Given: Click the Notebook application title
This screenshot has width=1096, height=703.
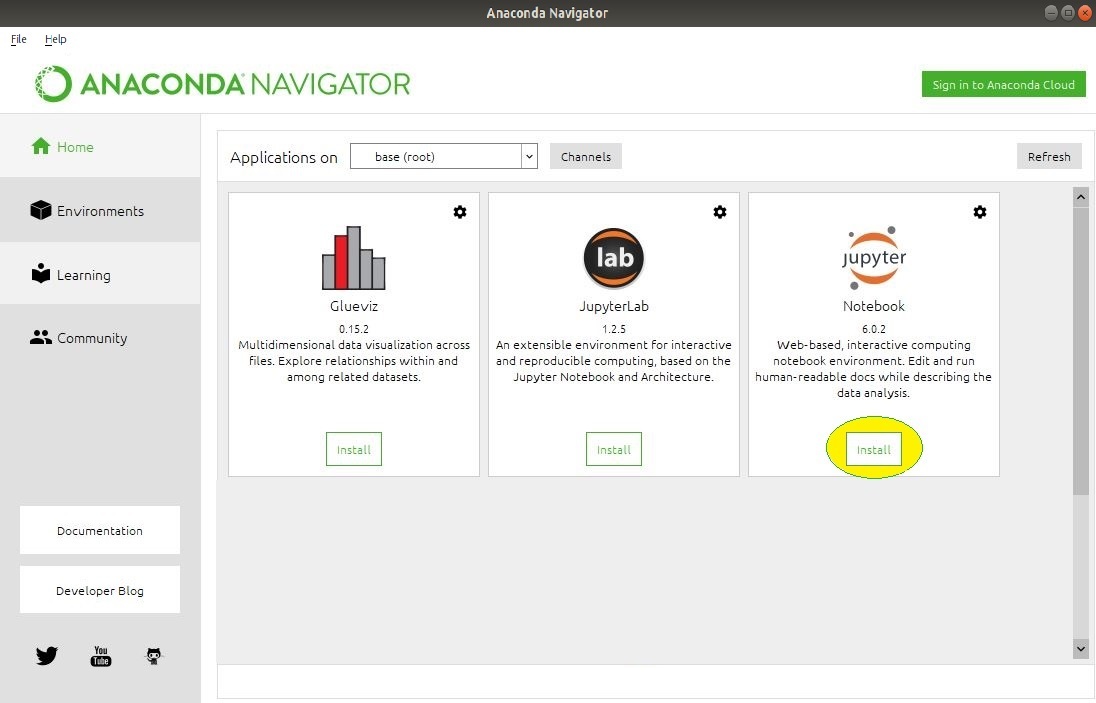Looking at the screenshot, I should coord(874,306).
